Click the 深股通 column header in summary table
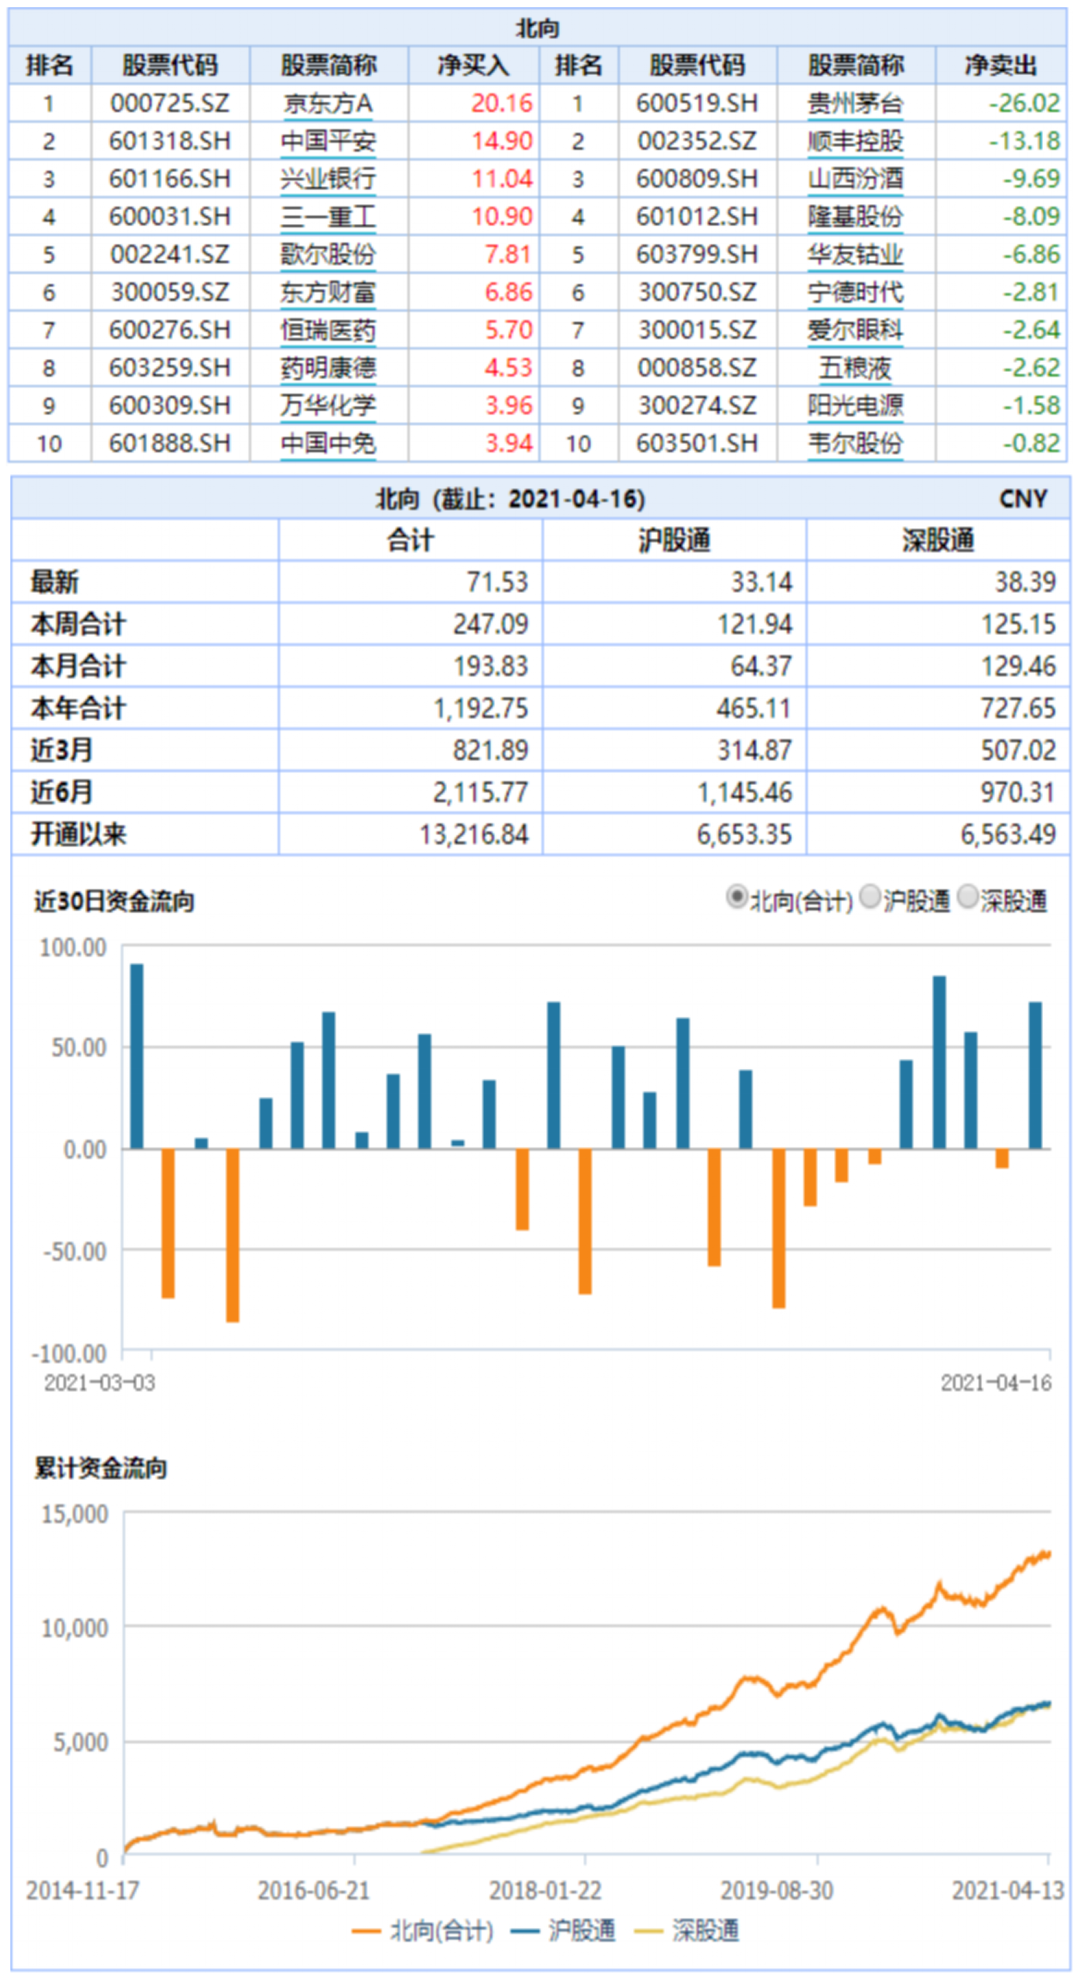 [938, 541]
